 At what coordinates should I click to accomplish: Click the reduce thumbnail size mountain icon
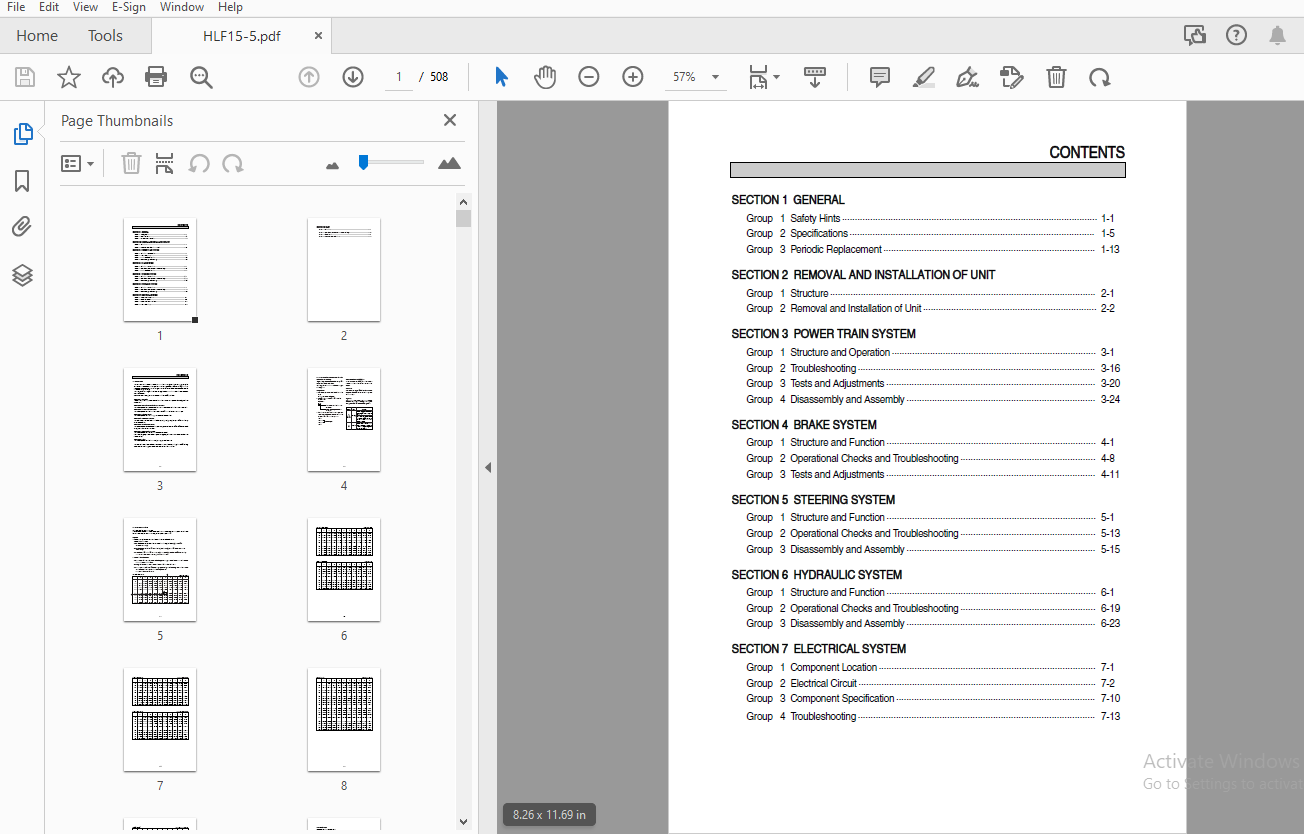pyautogui.click(x=333, y=165)
